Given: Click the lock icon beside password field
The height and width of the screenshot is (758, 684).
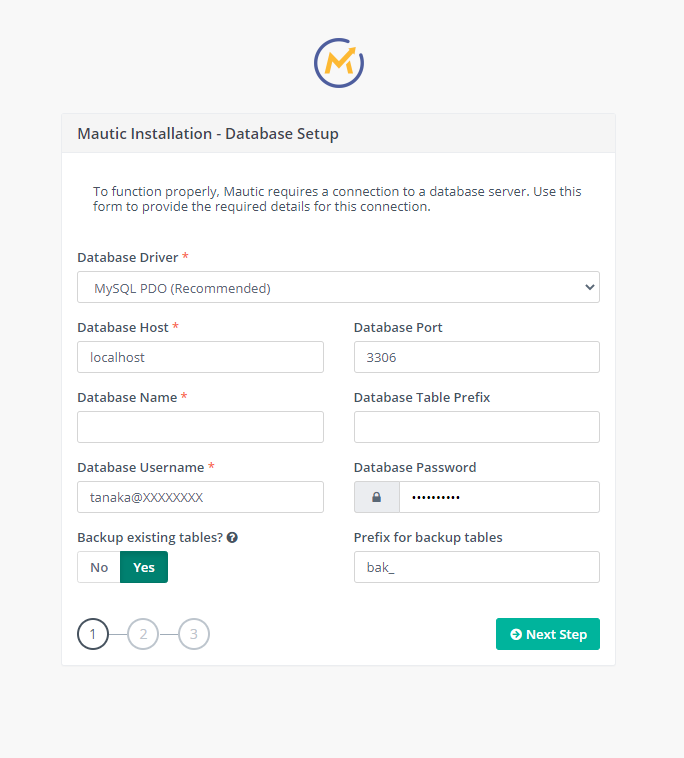Looking at the screenshot, I should tap(377, 497).
